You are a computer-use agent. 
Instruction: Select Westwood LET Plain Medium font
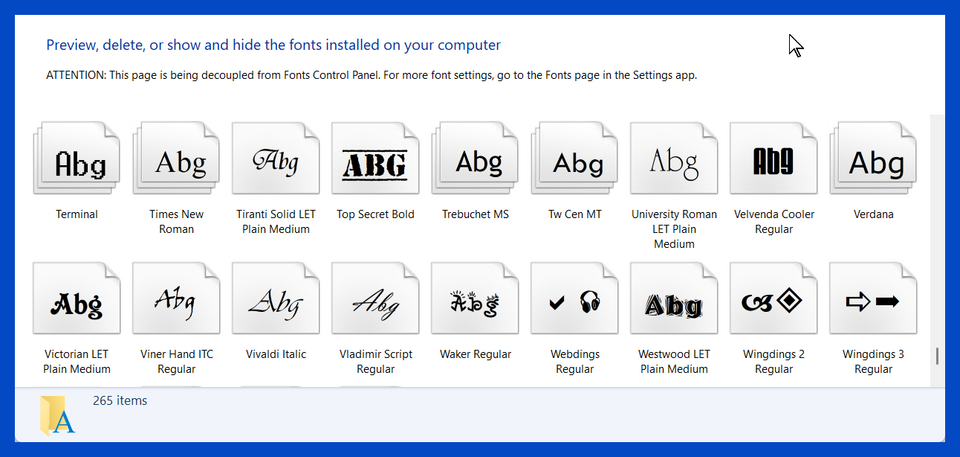point(674,301)
